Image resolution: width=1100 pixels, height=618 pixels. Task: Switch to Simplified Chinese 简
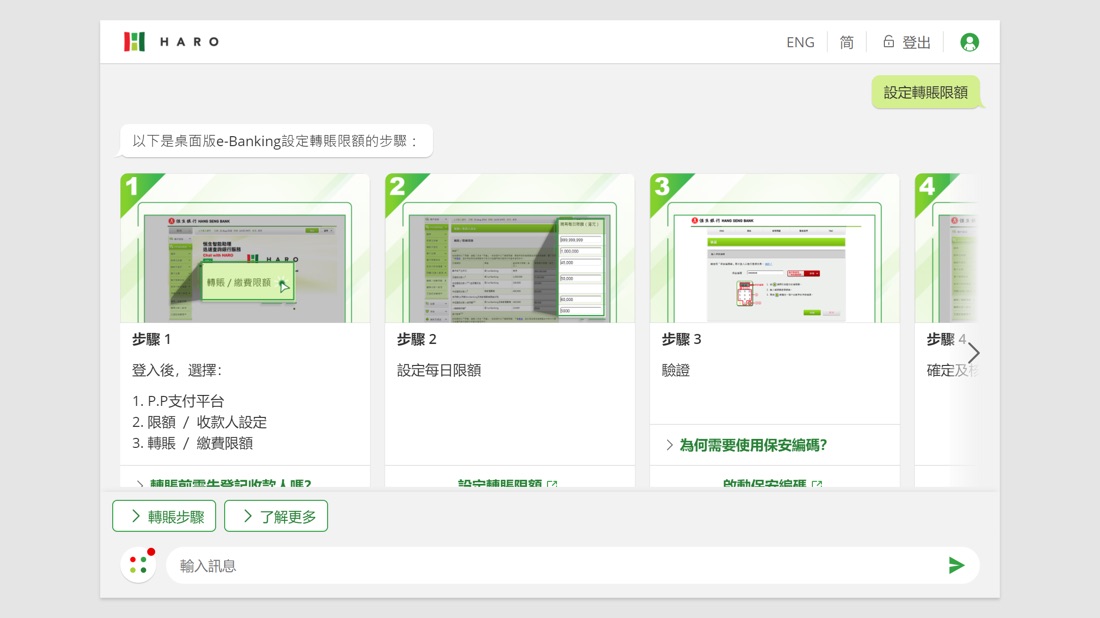tap(847, 43)
